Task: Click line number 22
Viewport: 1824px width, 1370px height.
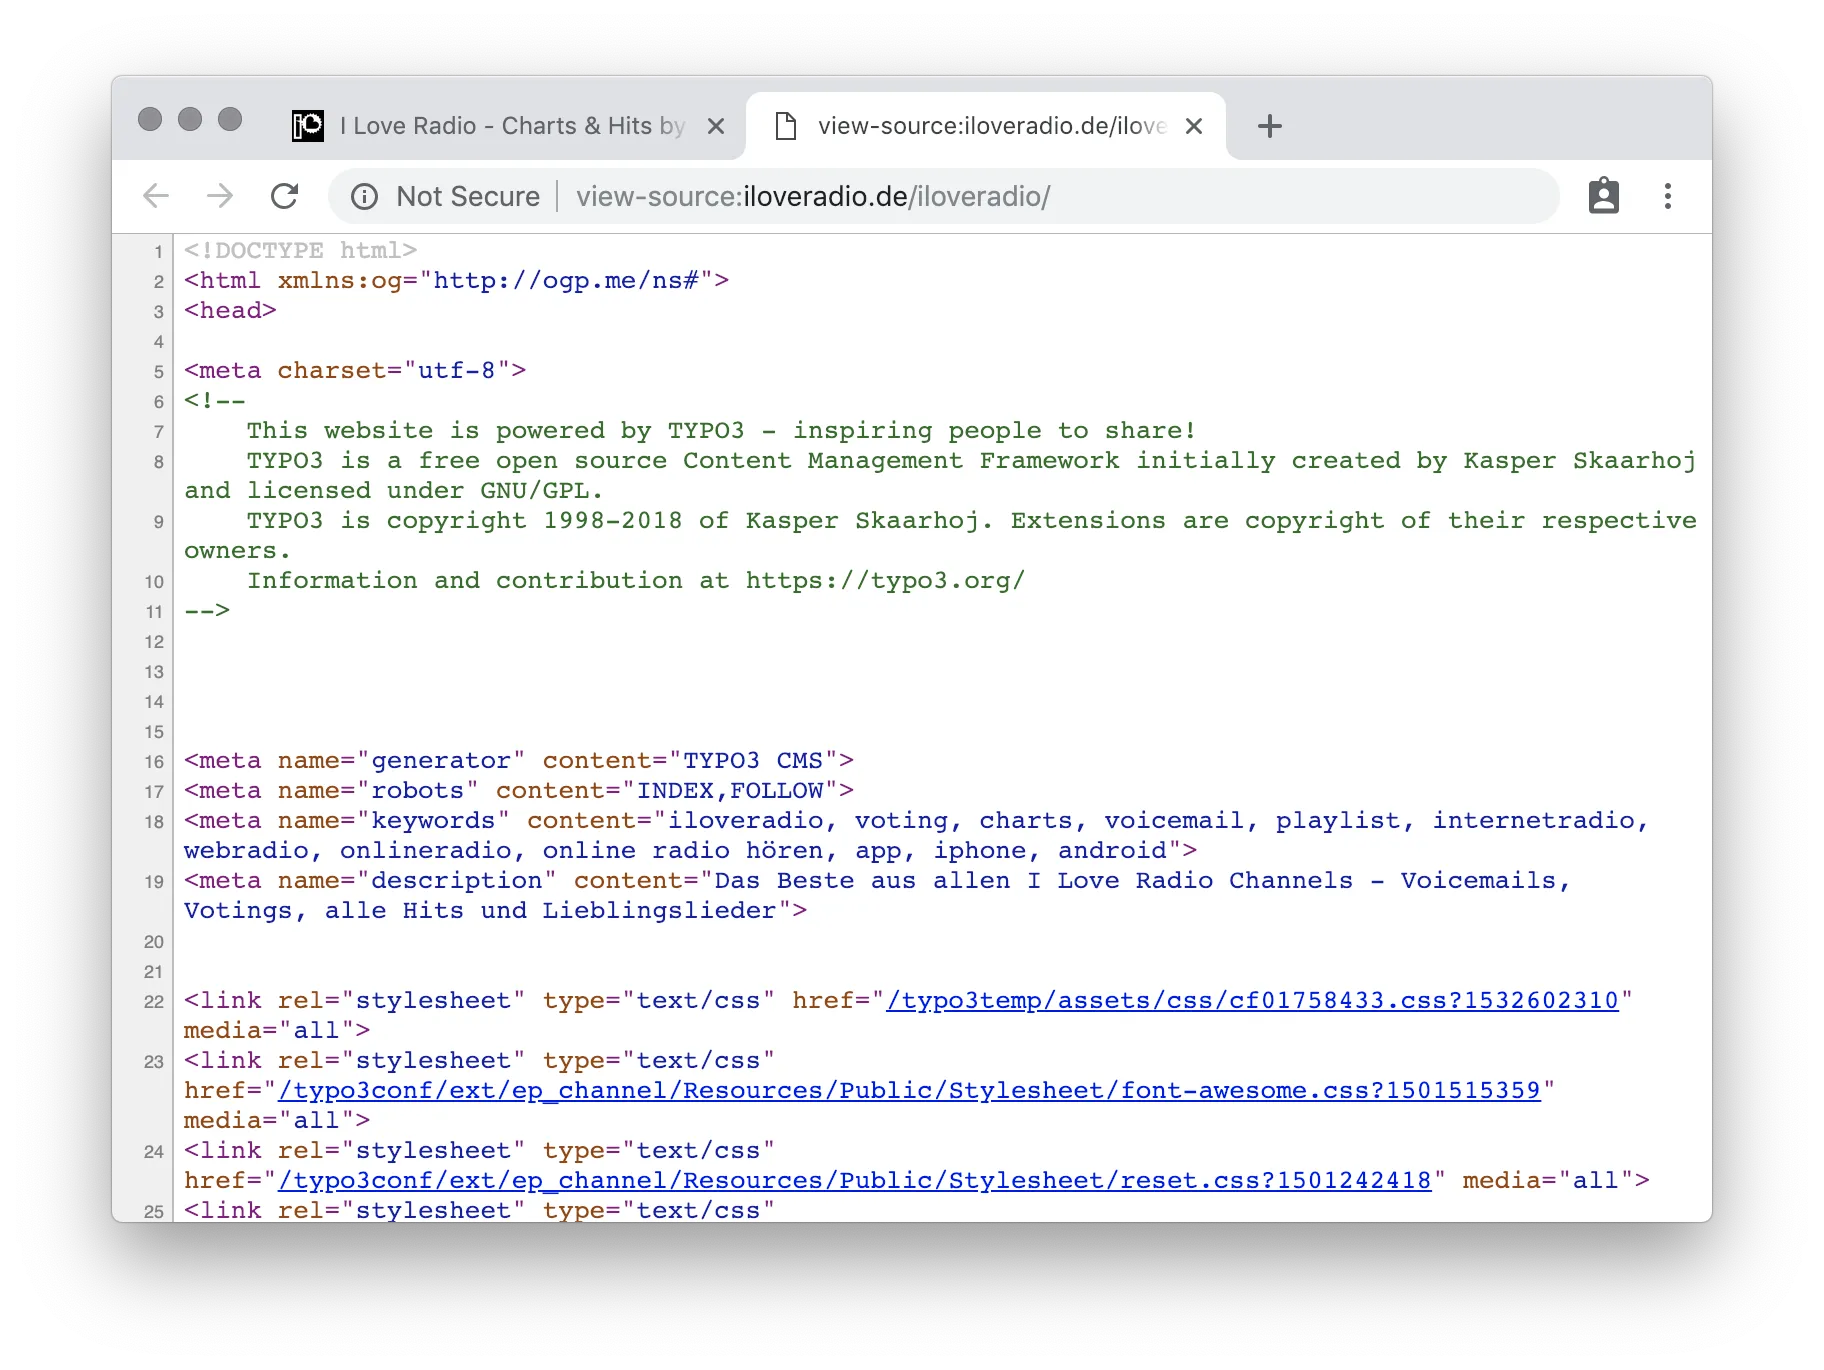Action: pos(153,1001)
